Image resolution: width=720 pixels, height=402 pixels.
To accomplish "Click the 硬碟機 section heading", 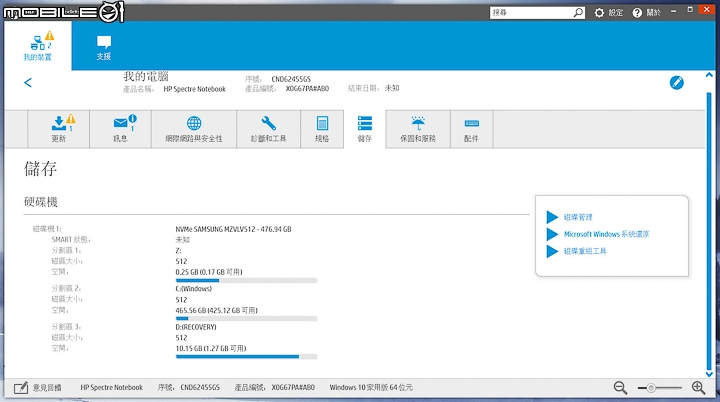I will [41, 202].
